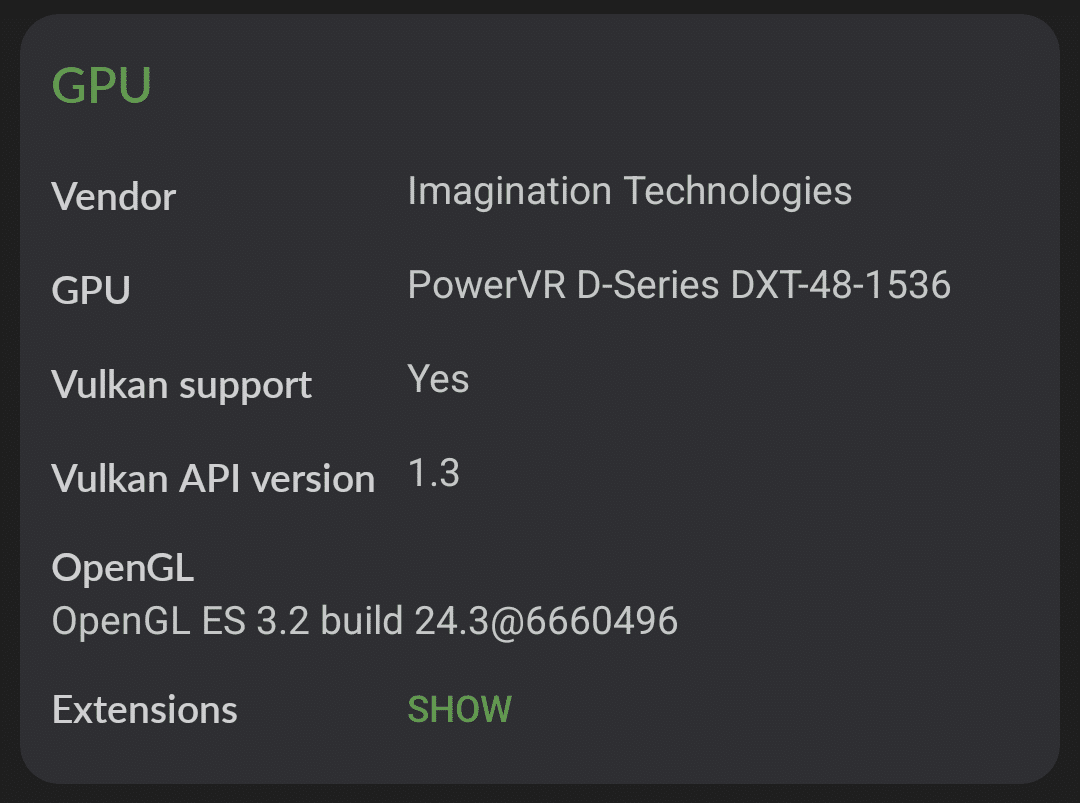Click the Vulkan API version 1.3 value
Viewport: 1080px width, 803px height.
pos(434,473)
